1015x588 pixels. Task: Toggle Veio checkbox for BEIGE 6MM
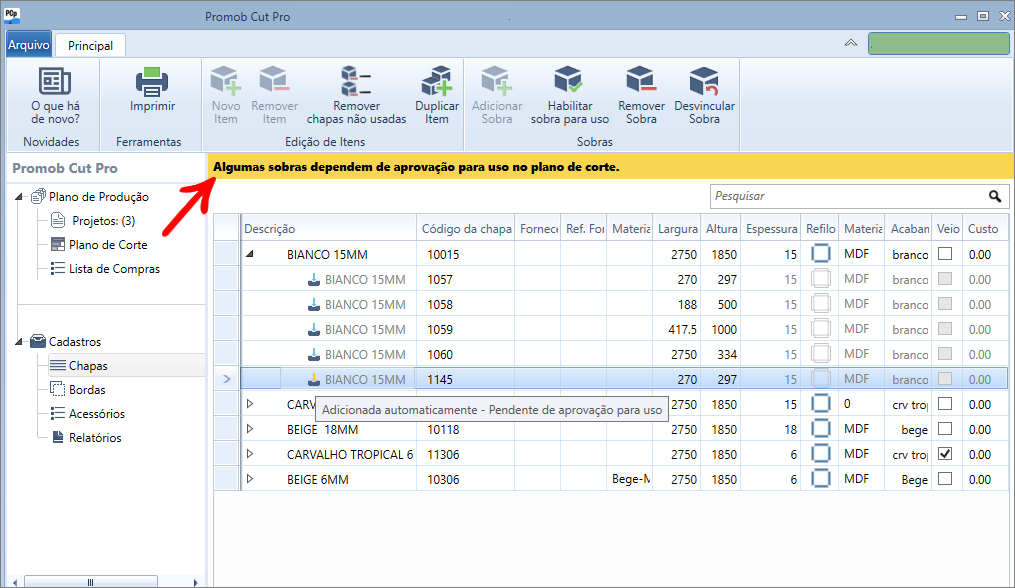click(945, 479)
